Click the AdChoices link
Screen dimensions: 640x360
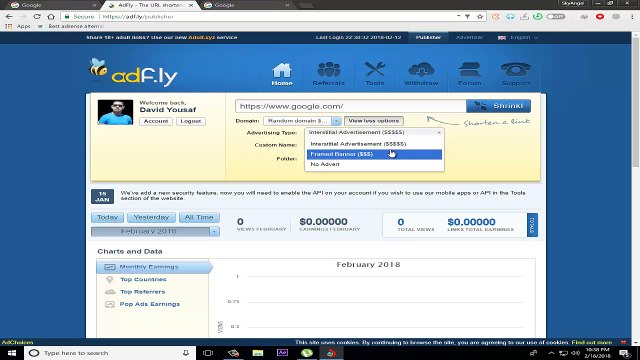(17, 342)
